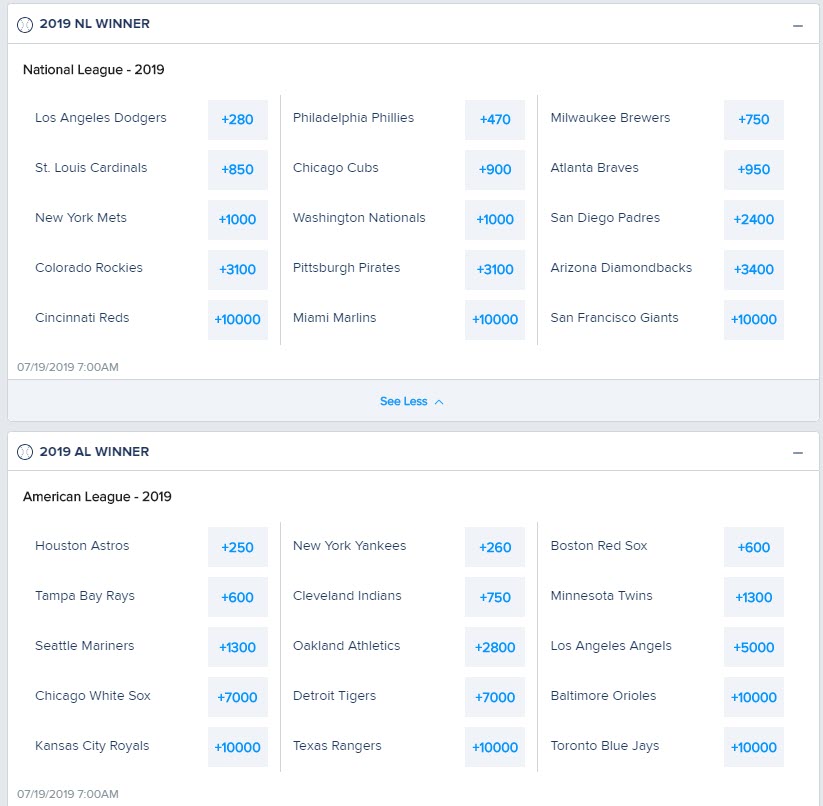Choose Miami Marlins +10000 odds
This screenshot has height=806, width=823.
495,320
